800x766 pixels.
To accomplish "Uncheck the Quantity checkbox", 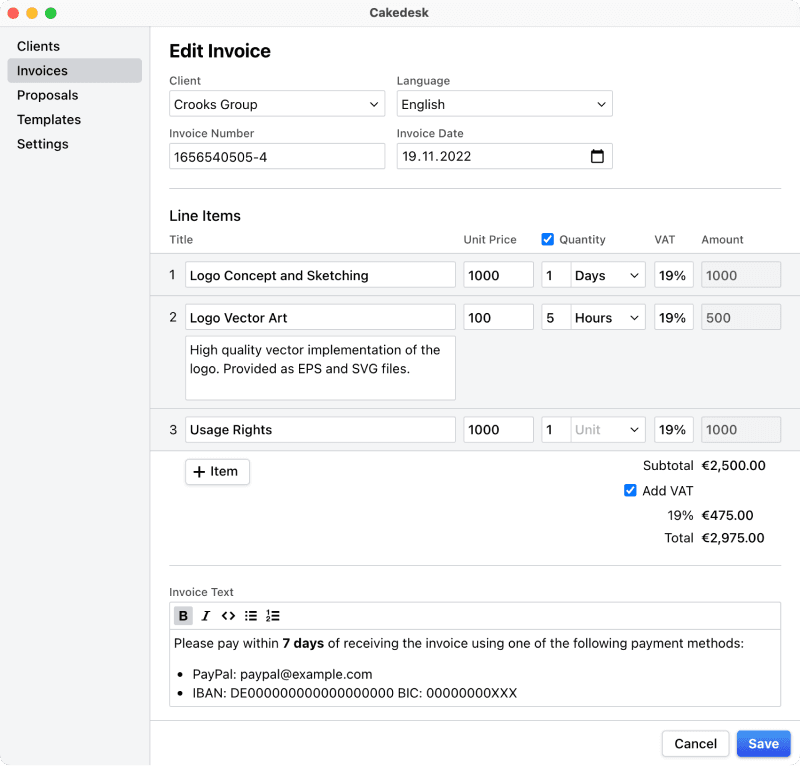I will (548, 239).
